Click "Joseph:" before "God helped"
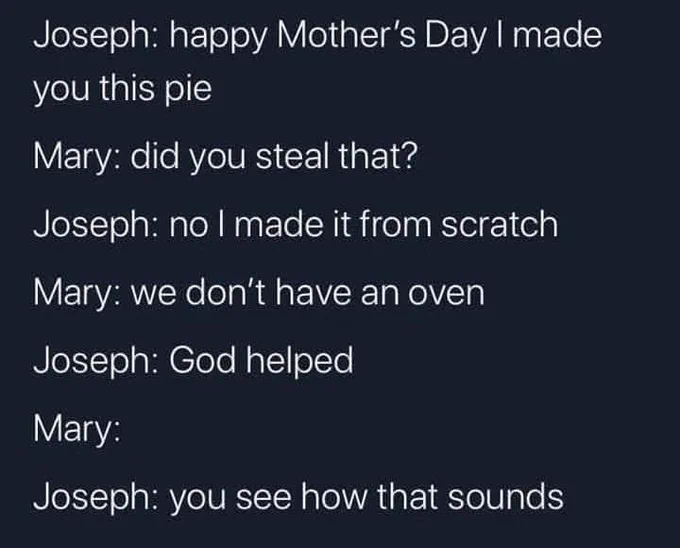Image resolution: width=680 pixels, height=548 pixels. coord(95,361)
